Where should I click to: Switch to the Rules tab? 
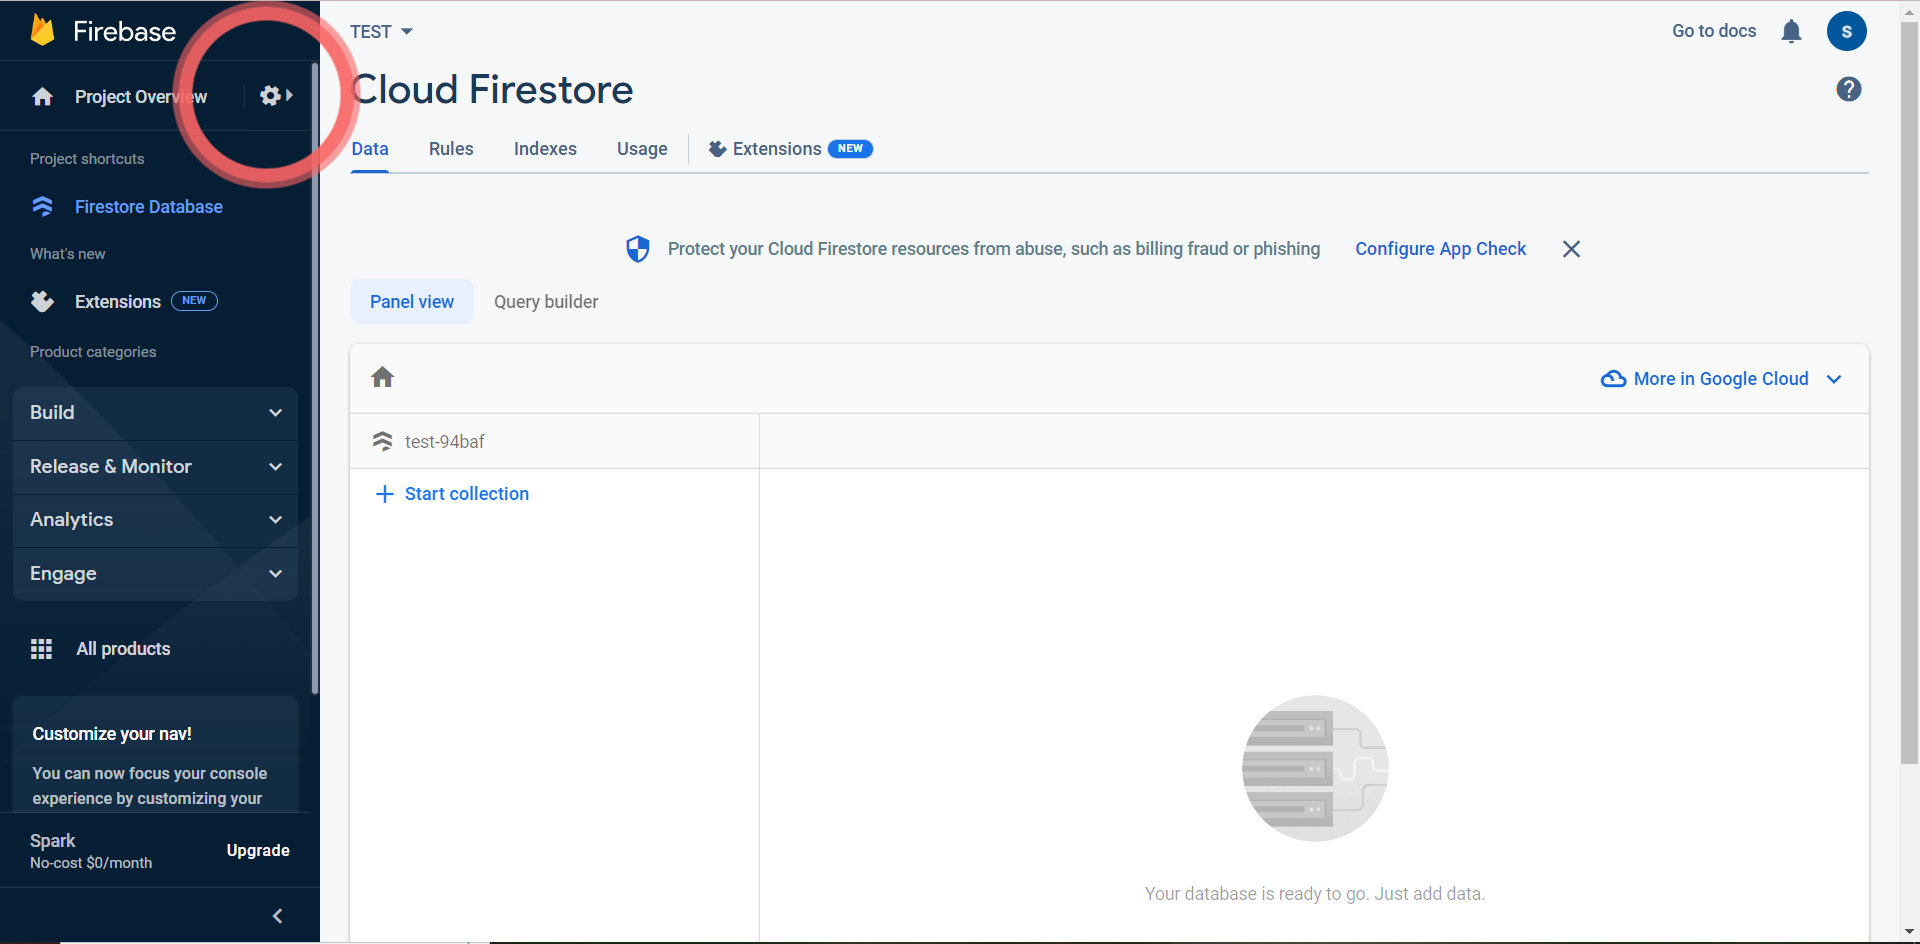451,149
